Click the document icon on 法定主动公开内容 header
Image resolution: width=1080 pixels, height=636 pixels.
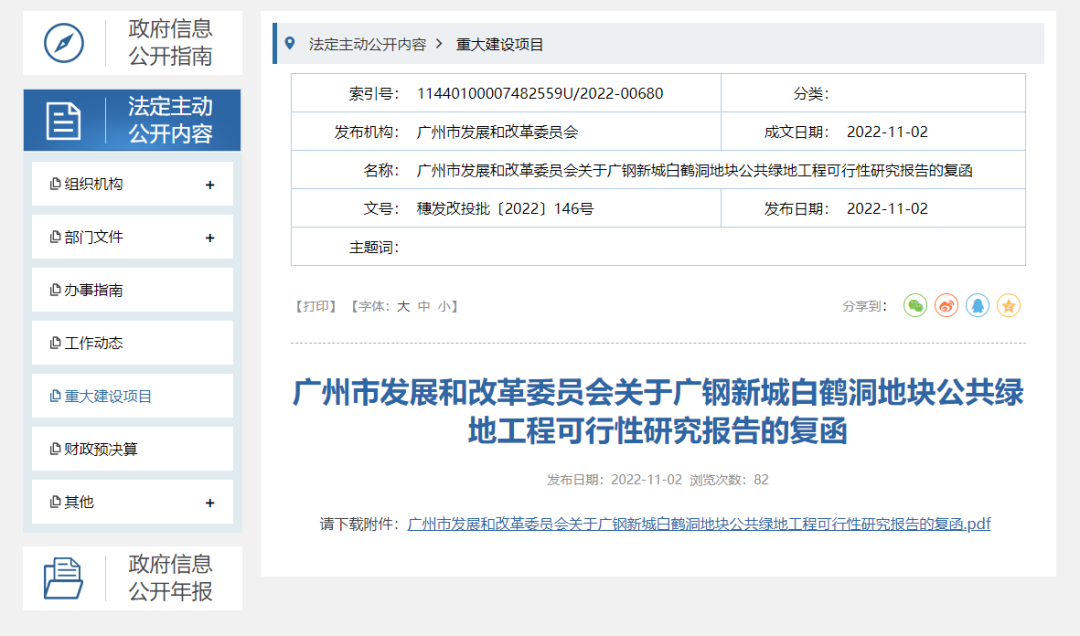[65, 120]
